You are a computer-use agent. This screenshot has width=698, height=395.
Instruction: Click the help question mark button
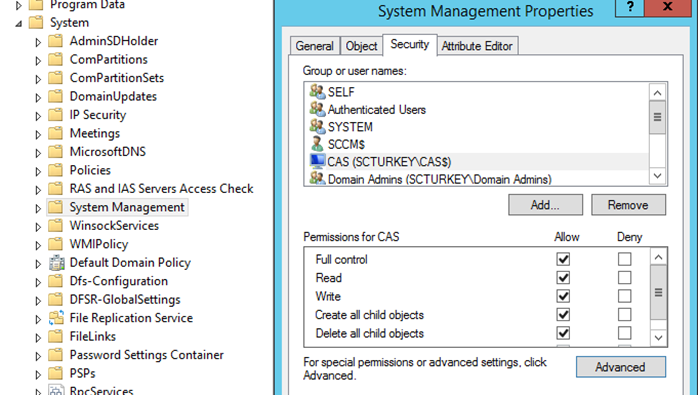[630, 7]
